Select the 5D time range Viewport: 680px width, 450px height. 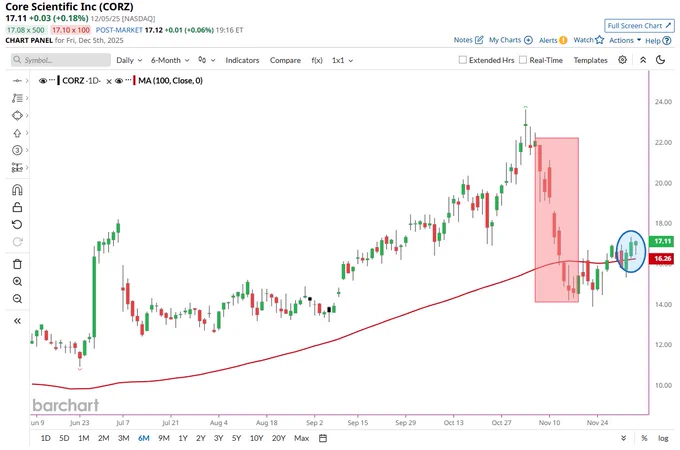pos(64,438)
